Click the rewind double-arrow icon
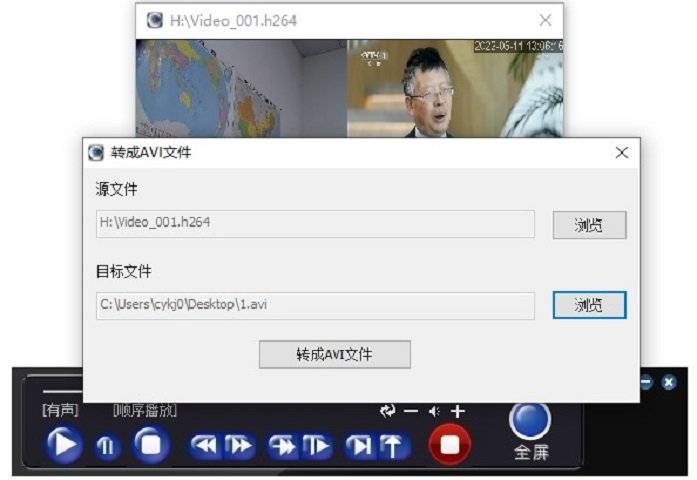The height and width of the screenshot is (480, 697). [x=203, y=446]
